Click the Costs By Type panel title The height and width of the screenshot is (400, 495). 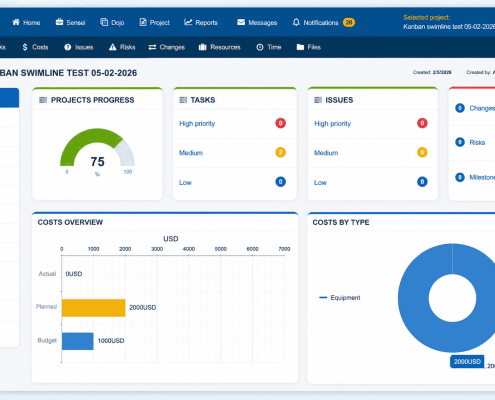point(341,222)
